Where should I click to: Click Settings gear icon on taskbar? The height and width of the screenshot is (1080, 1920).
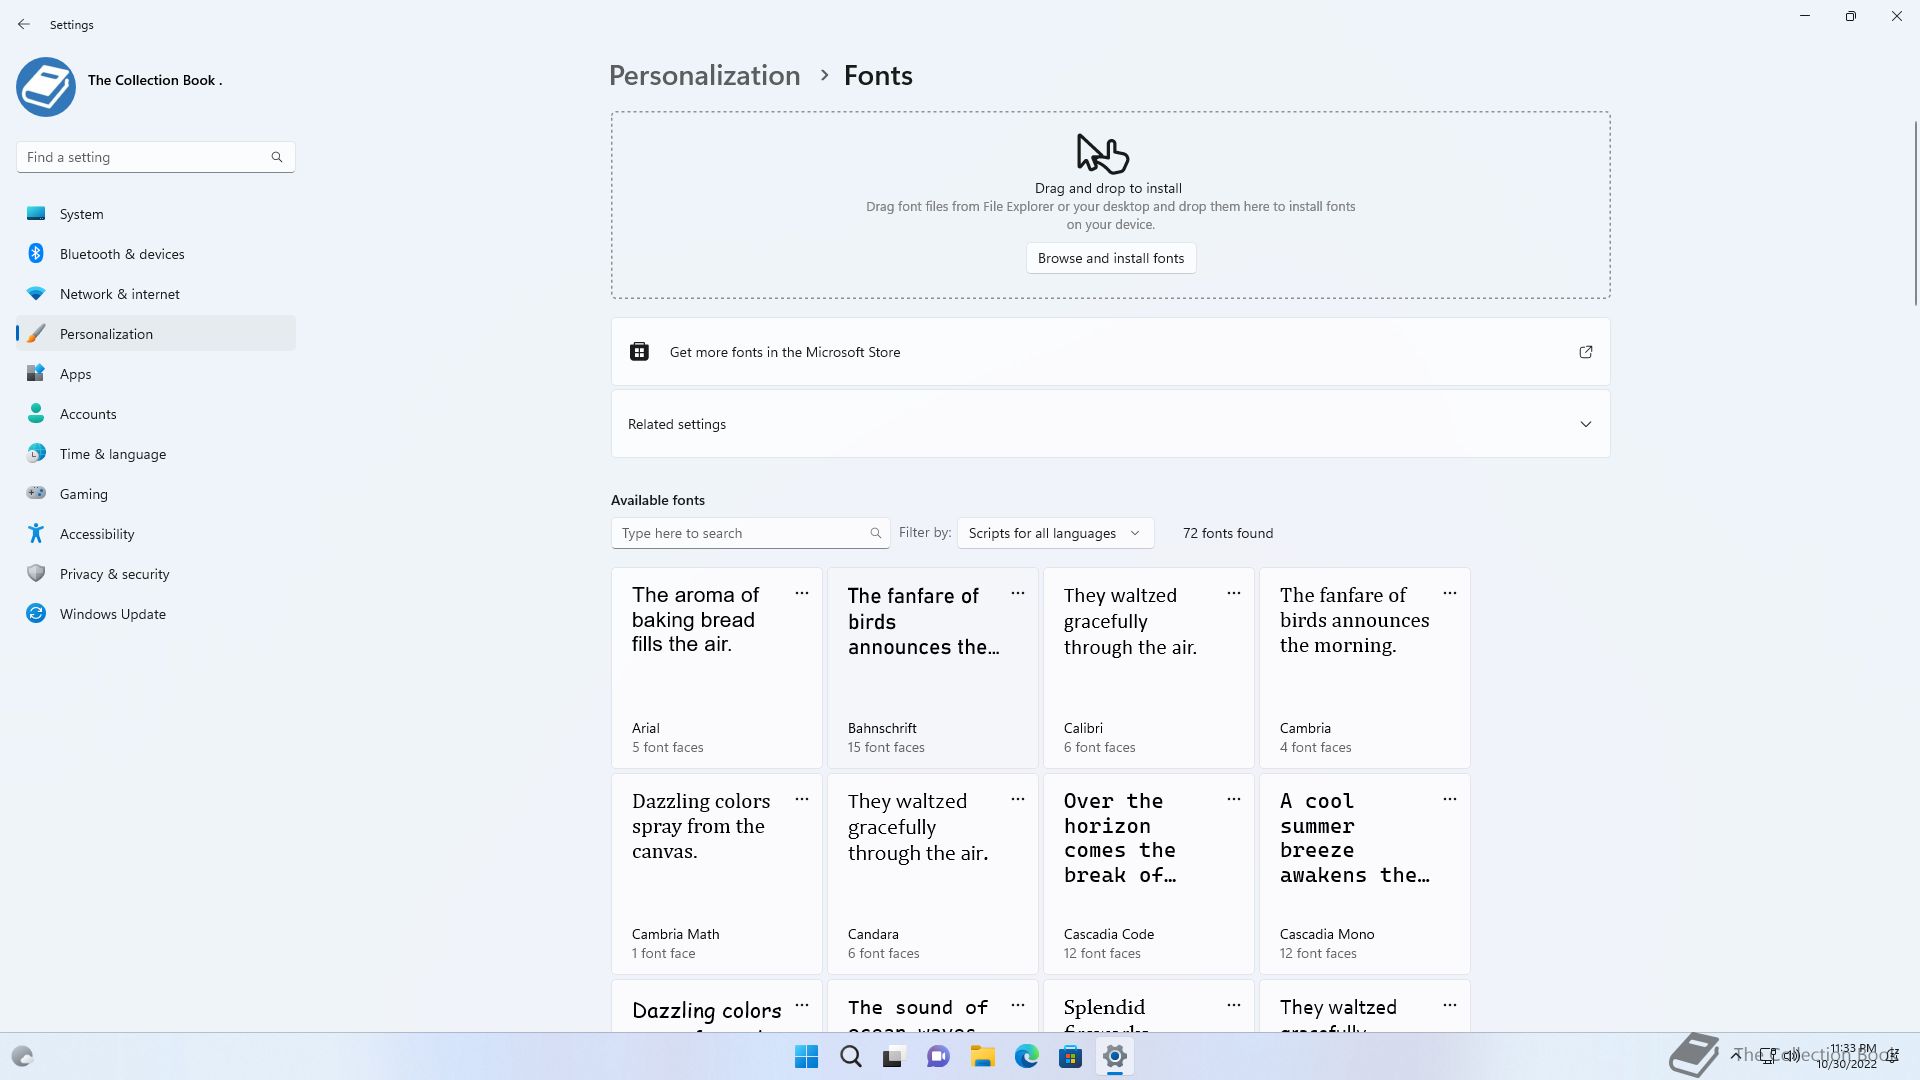tap(1114, 1056)
